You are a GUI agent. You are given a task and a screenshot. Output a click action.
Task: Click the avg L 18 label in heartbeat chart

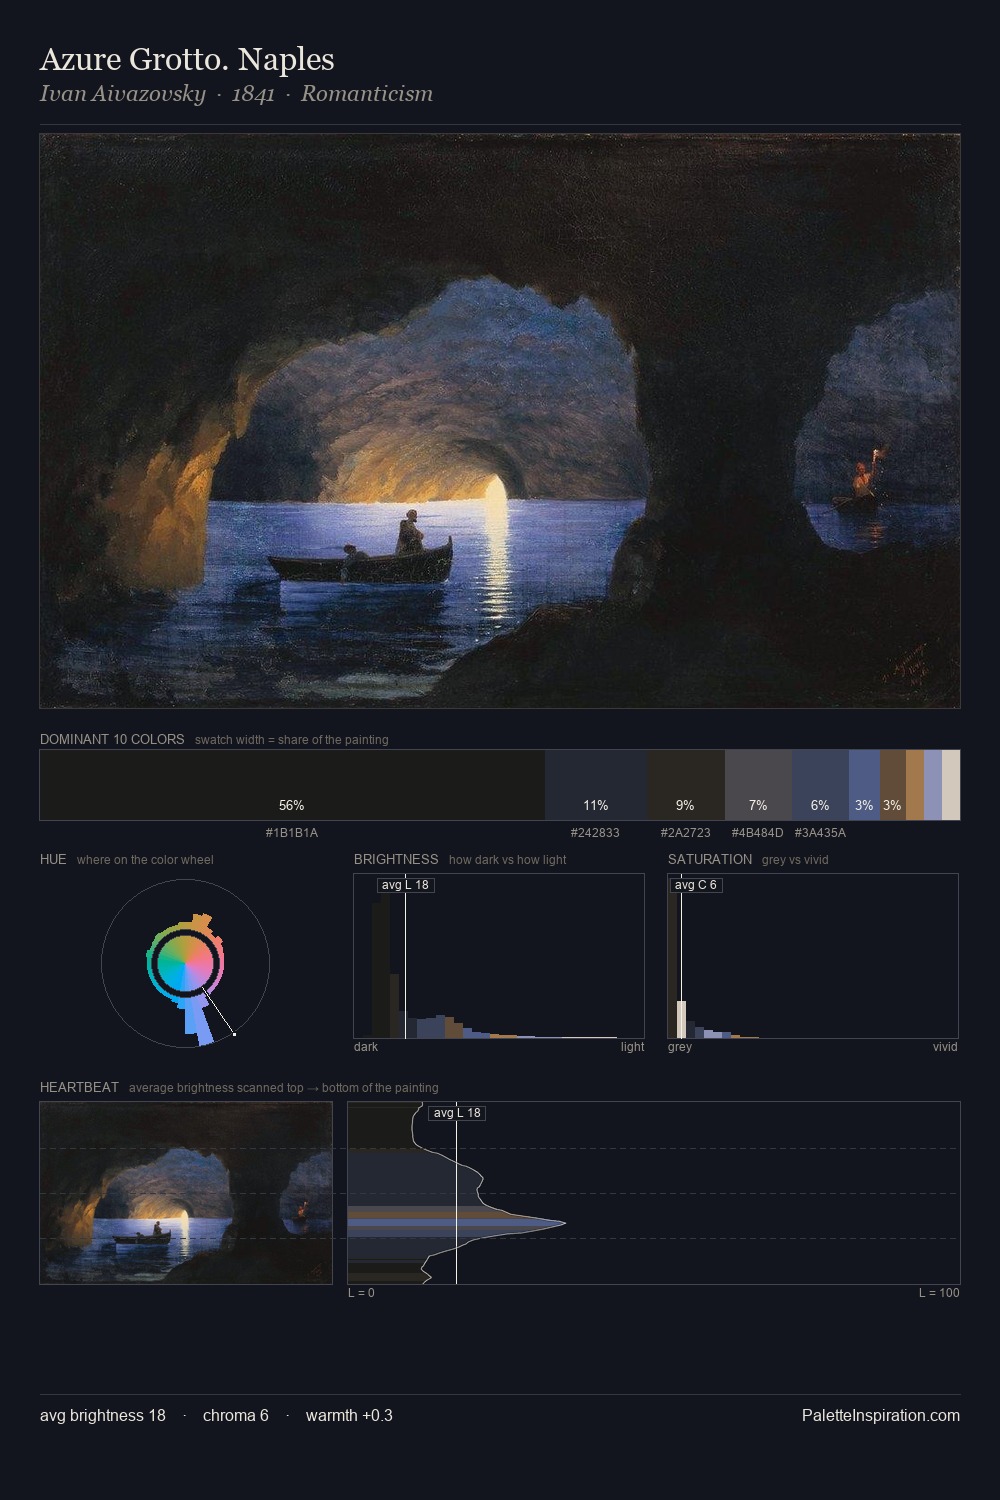457,1113
